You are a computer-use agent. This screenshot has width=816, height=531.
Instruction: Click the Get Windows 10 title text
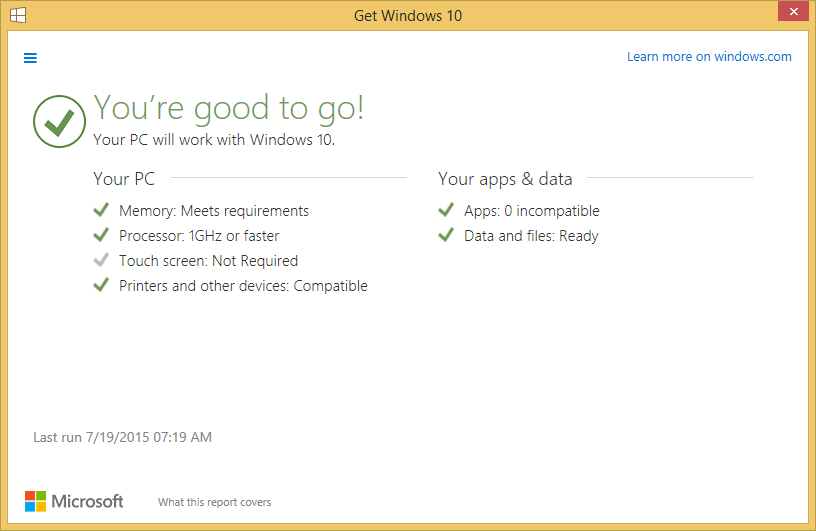[x=408, y=16]
